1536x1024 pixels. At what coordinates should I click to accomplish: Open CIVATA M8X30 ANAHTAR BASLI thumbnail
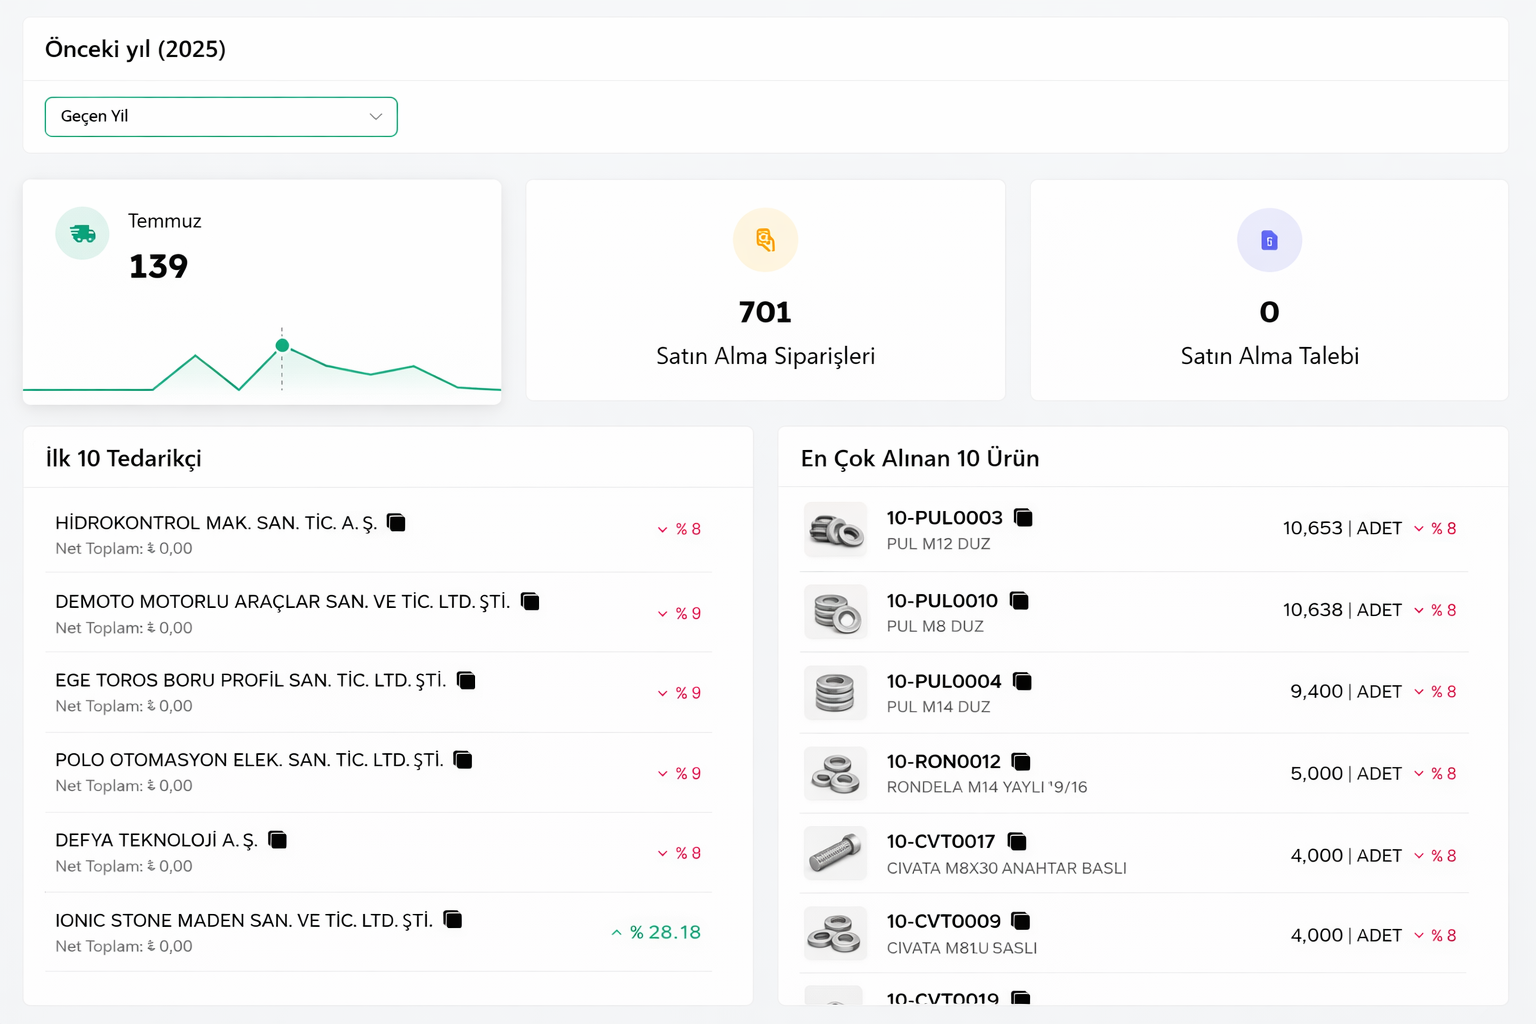[x=835, y=853]
